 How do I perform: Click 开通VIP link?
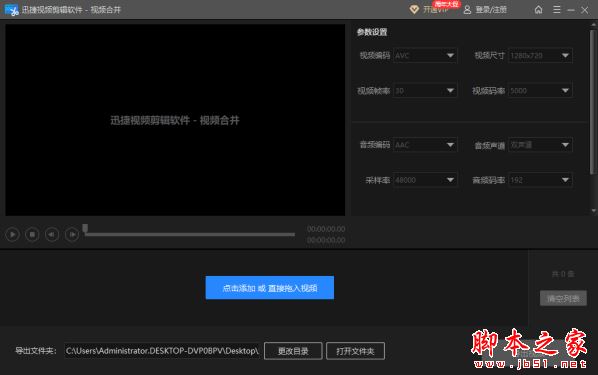tap(436, 10)
